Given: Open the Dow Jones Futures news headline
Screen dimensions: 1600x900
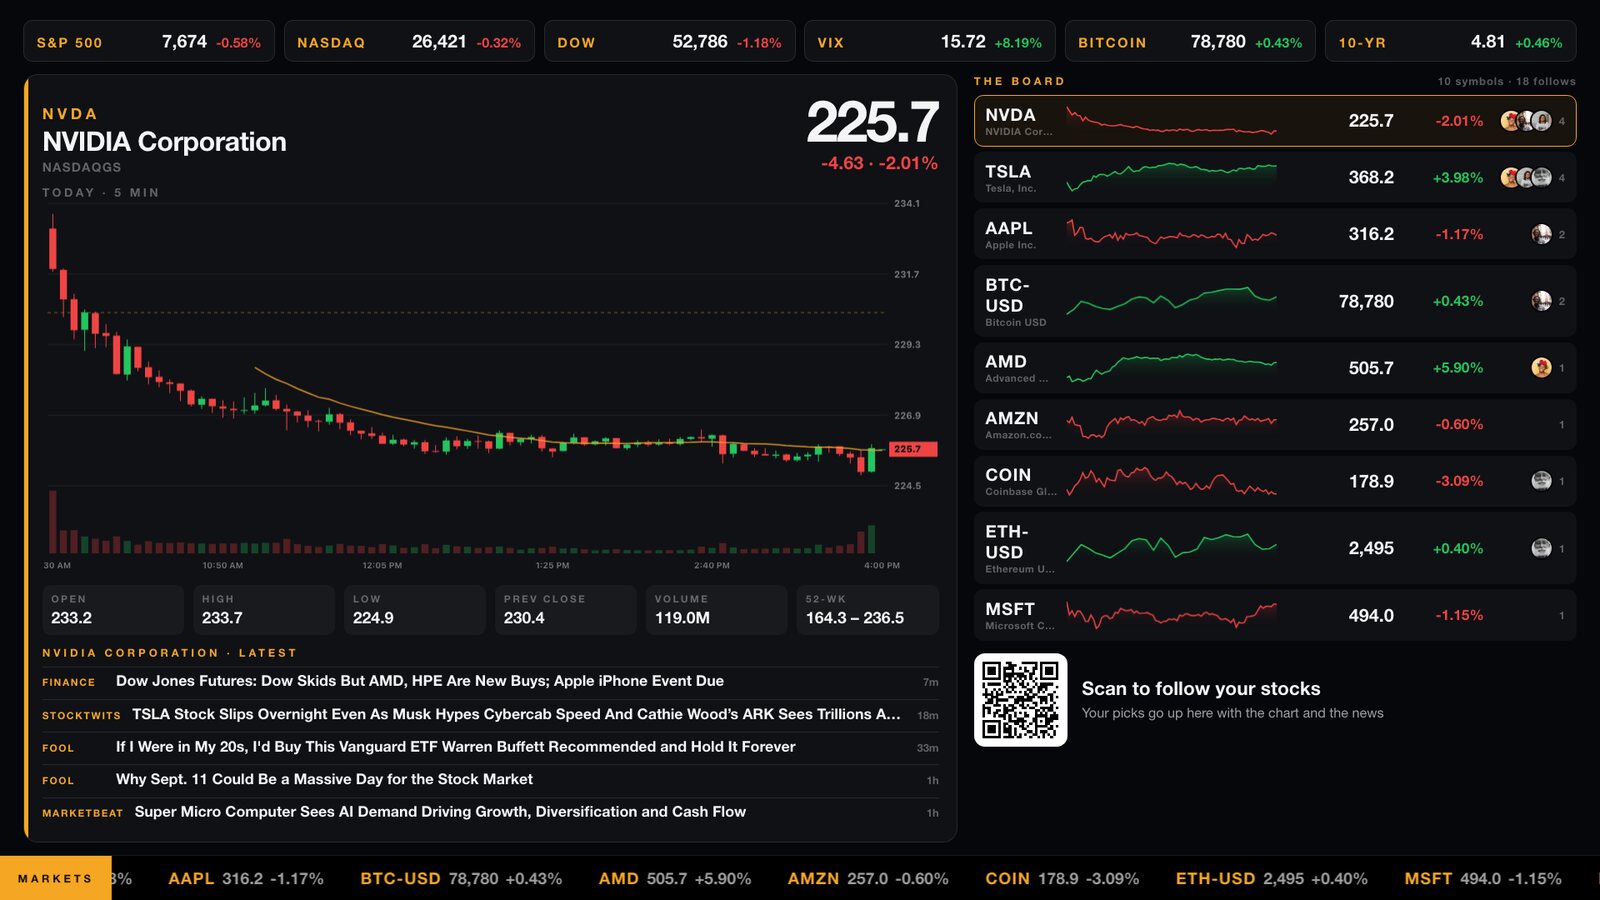Looking at the screenshot, I should pos(420,681).
